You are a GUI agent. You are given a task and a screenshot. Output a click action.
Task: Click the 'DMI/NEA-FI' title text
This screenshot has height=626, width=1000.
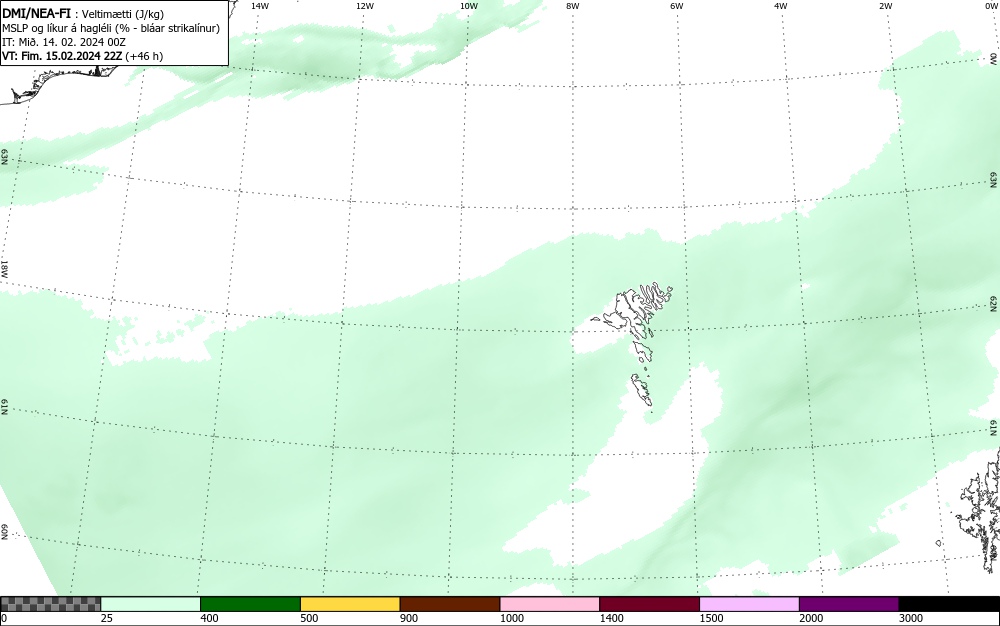click(36, 13)
